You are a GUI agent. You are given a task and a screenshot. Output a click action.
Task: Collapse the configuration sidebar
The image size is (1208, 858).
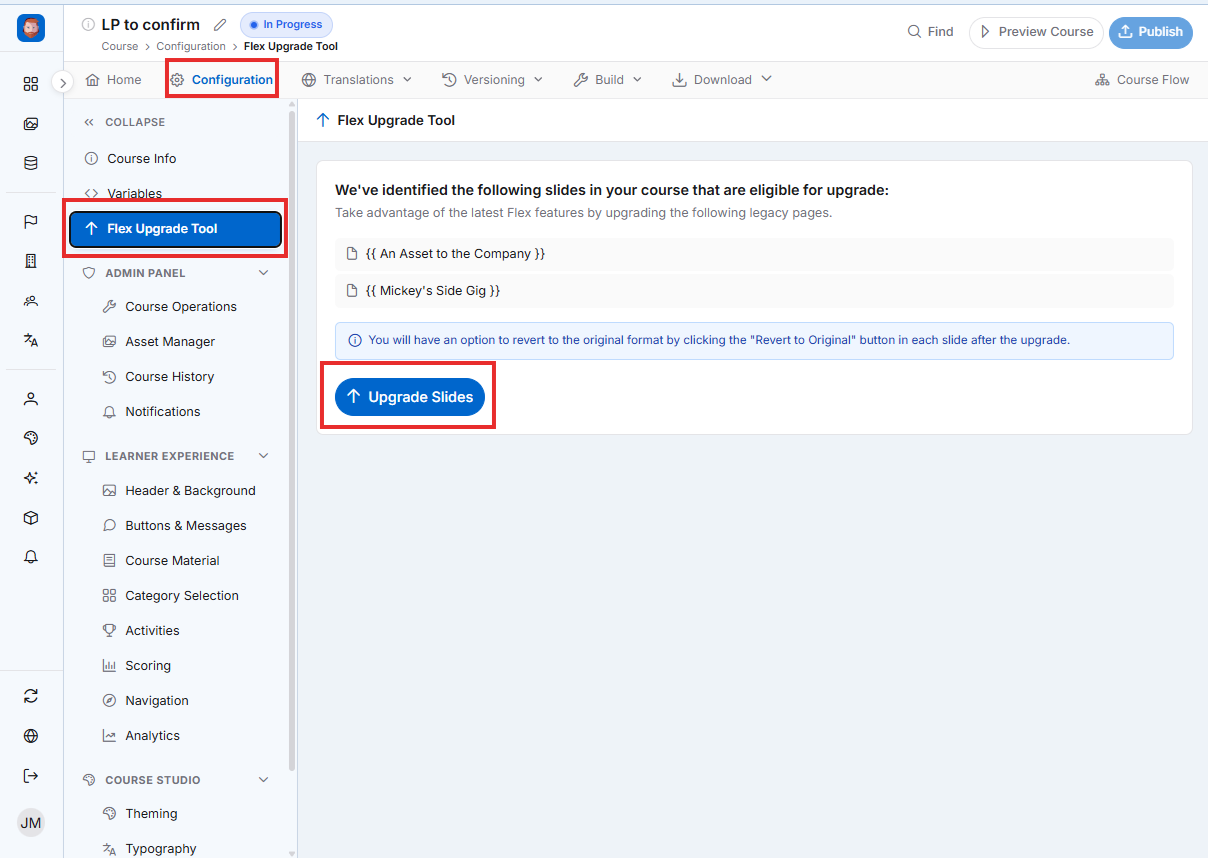125,122
